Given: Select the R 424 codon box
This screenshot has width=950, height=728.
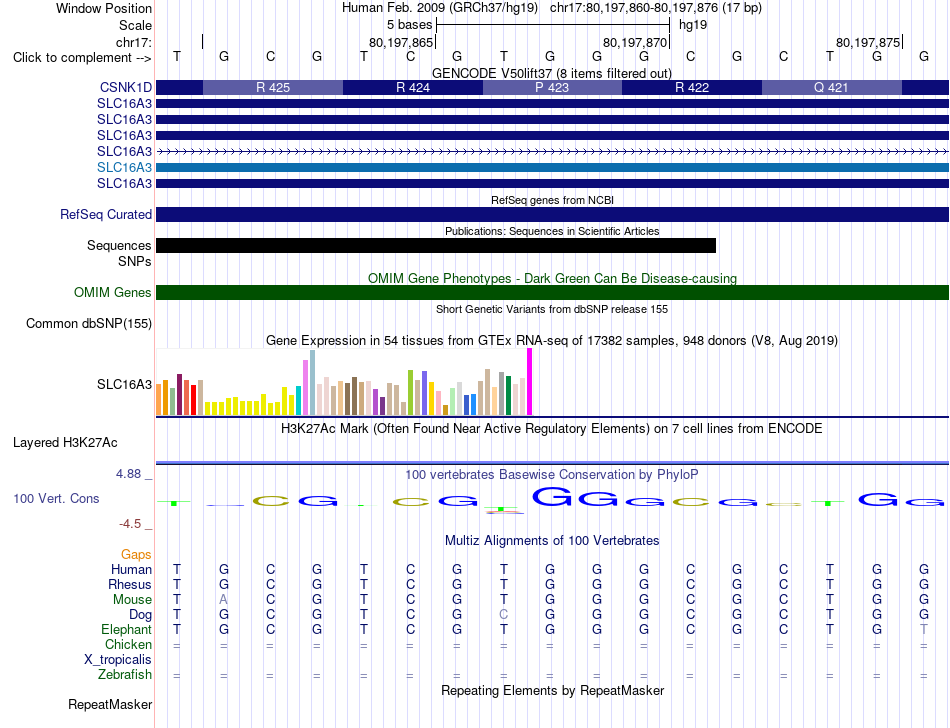Looking at the screenshot, I should point(413,87).
